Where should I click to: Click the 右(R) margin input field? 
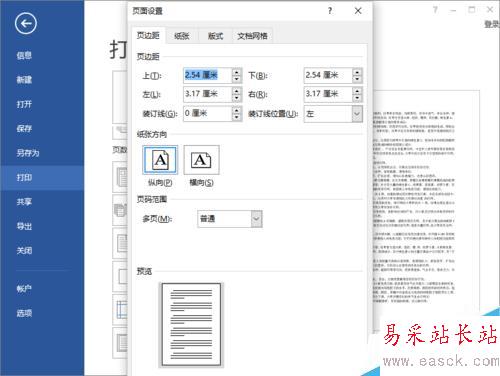[328, 94]
